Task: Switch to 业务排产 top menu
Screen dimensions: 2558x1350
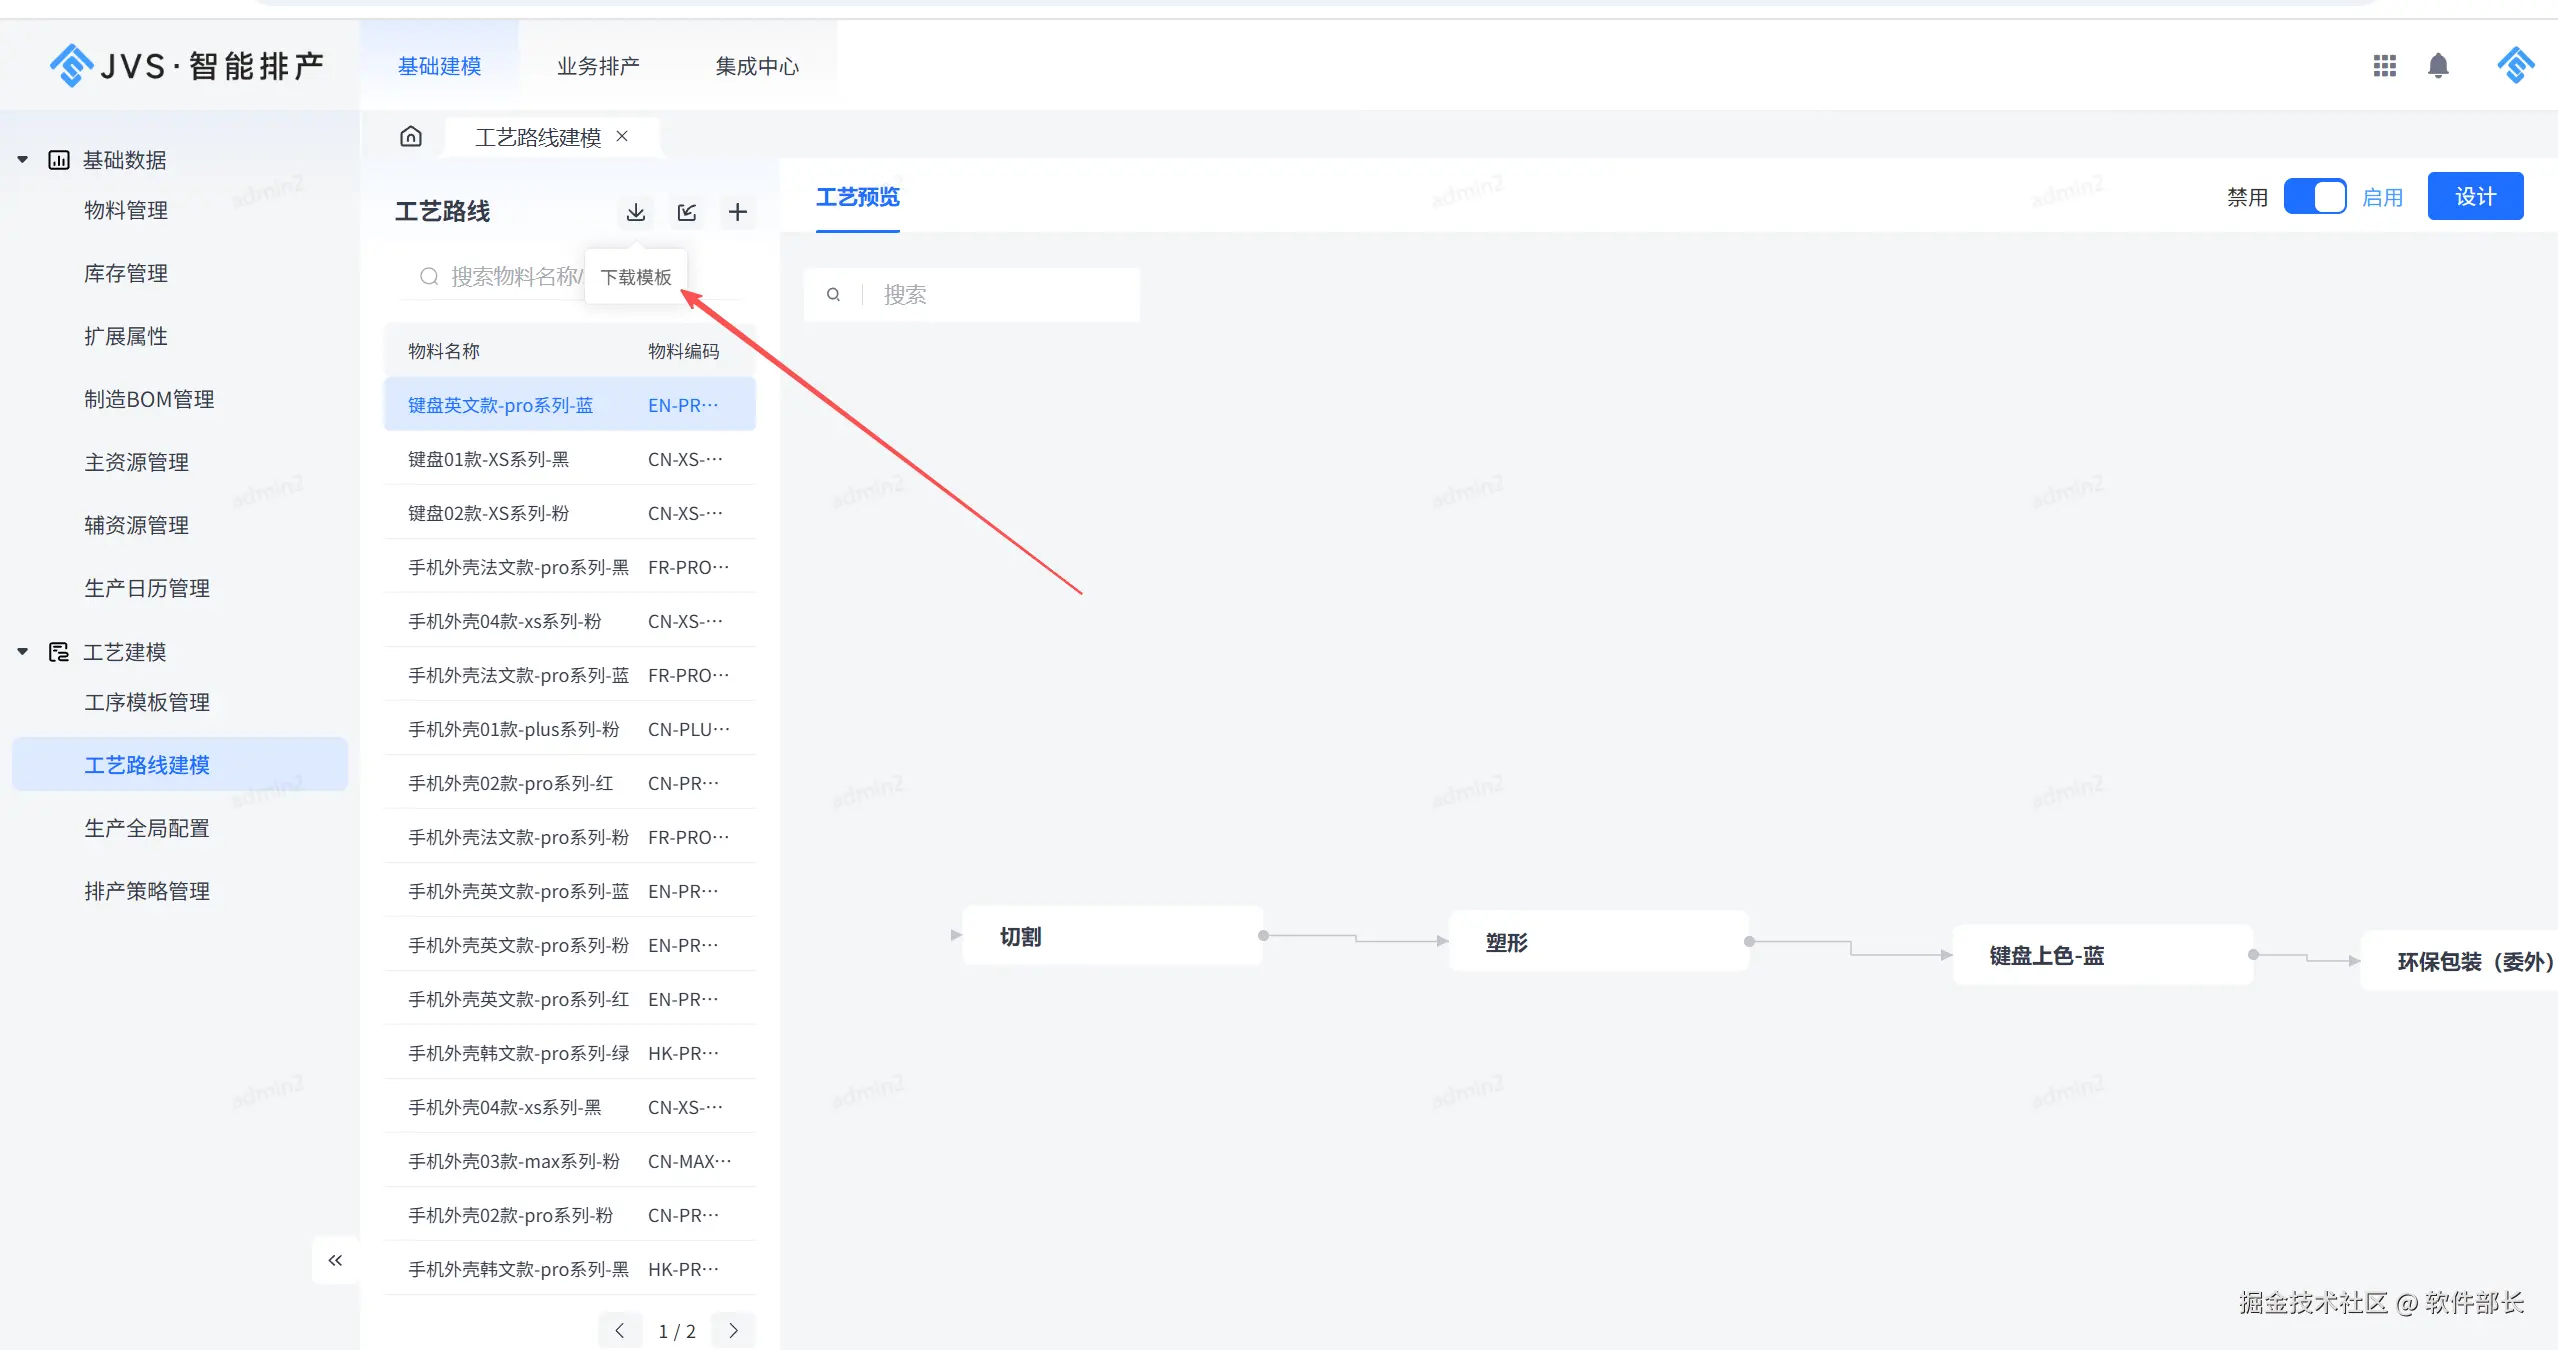Action: coord(597,66)
